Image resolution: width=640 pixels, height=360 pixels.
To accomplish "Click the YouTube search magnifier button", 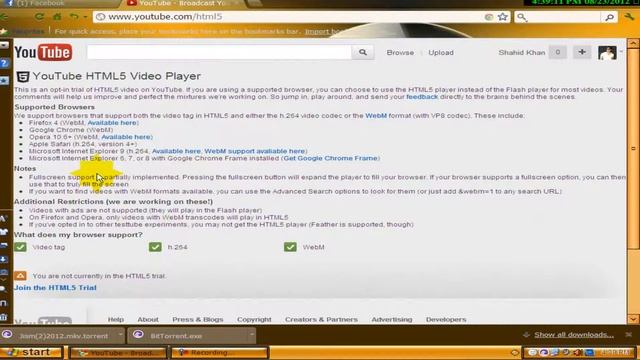I will tap(362, 52).
